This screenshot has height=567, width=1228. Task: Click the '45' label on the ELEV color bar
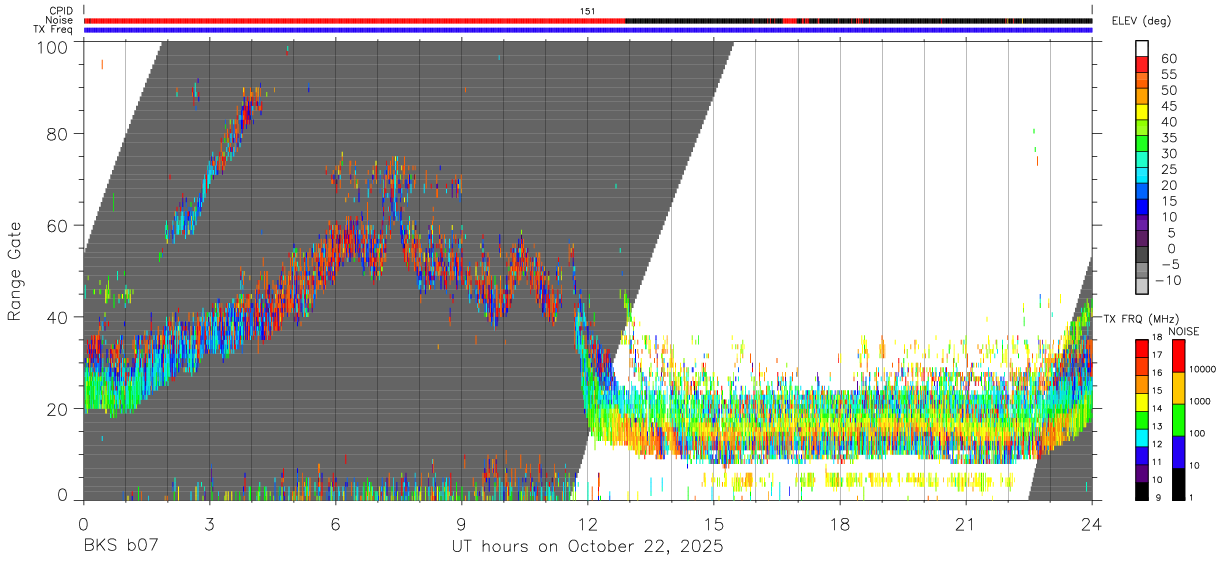coord(1167,107)
